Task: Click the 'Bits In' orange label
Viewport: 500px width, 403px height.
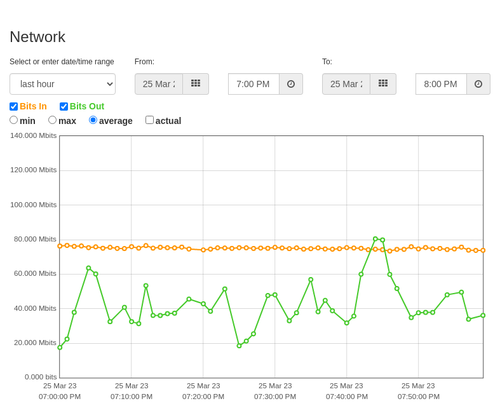Action: click(33, 106)
